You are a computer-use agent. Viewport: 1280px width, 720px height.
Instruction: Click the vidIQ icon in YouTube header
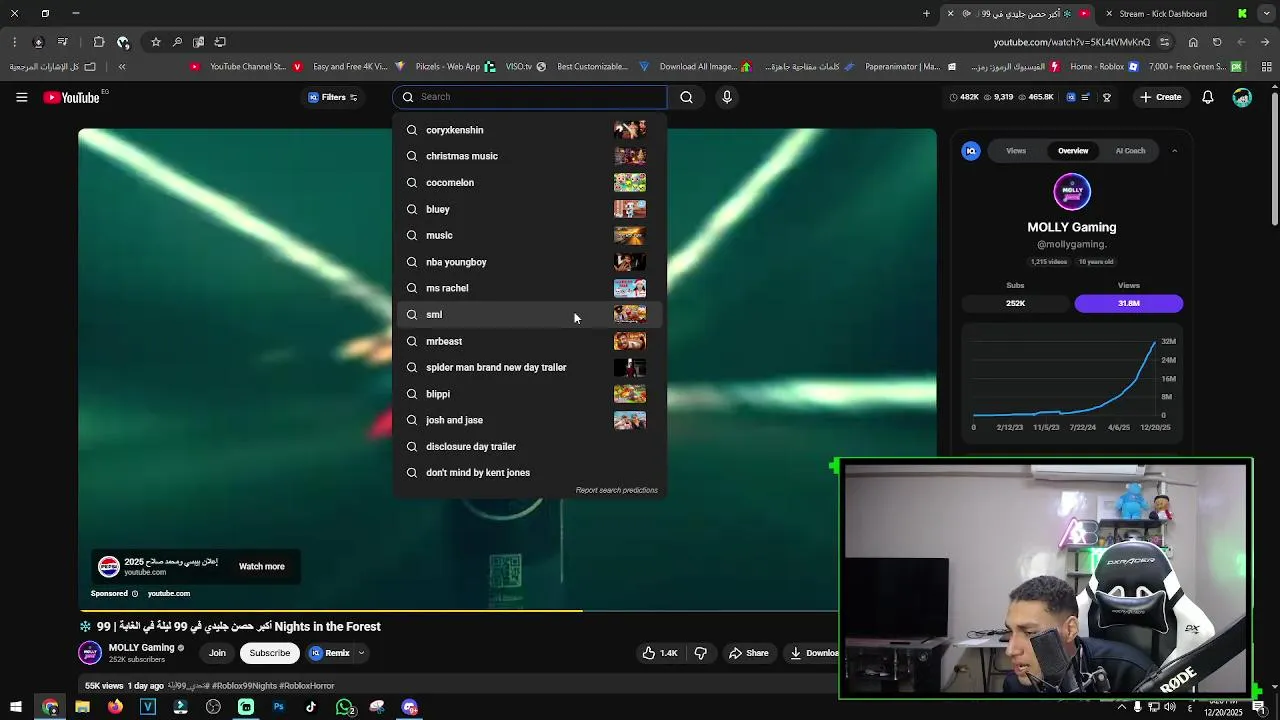point(1071,97)
